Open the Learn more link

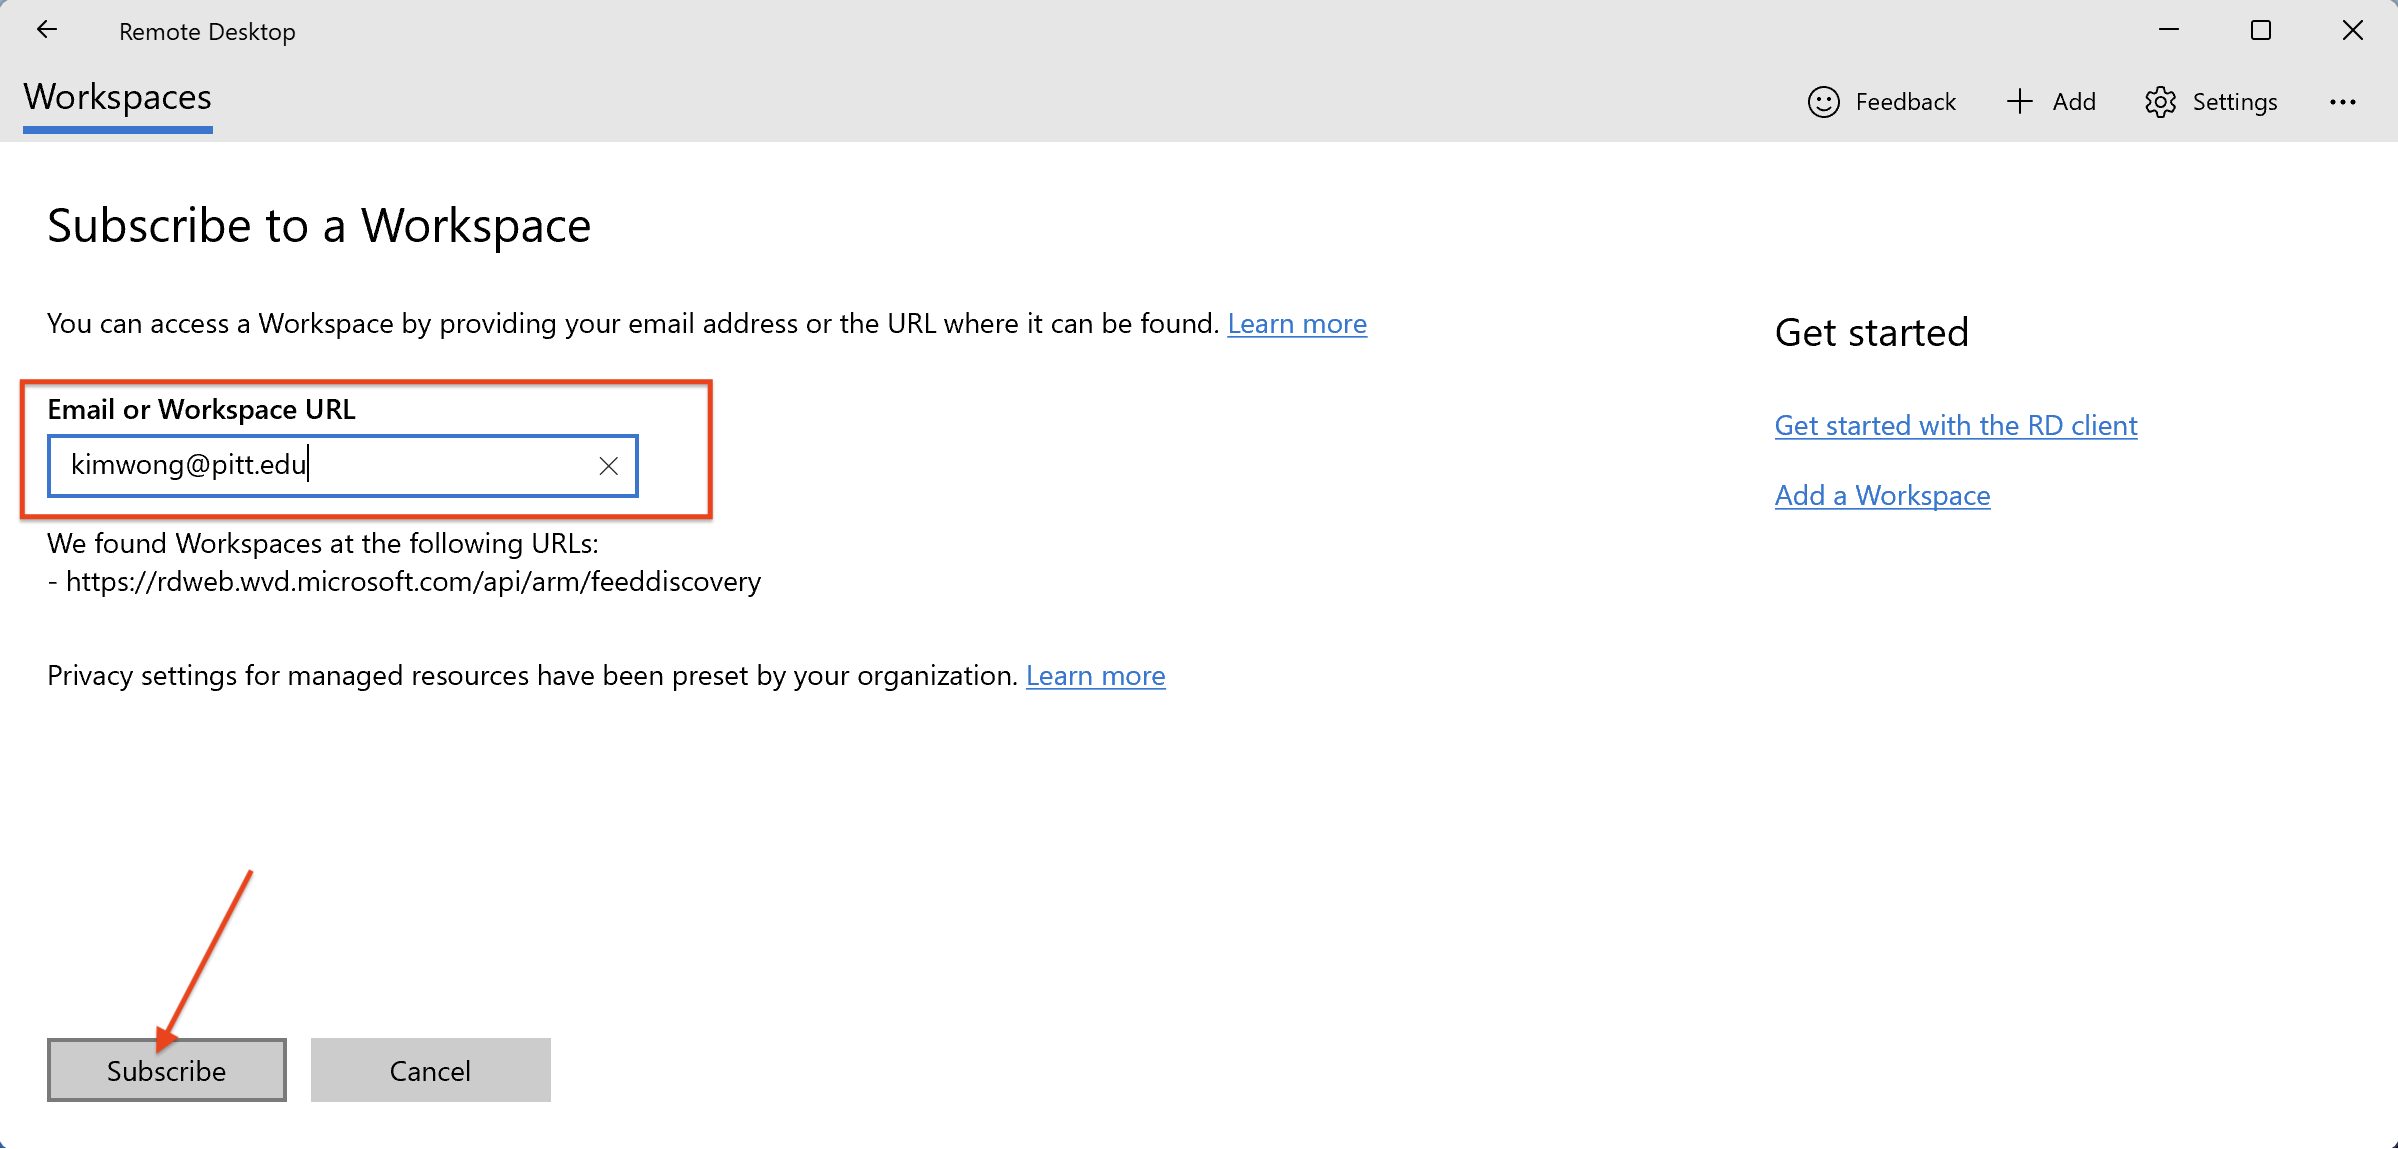click(x=1298, y=323)
